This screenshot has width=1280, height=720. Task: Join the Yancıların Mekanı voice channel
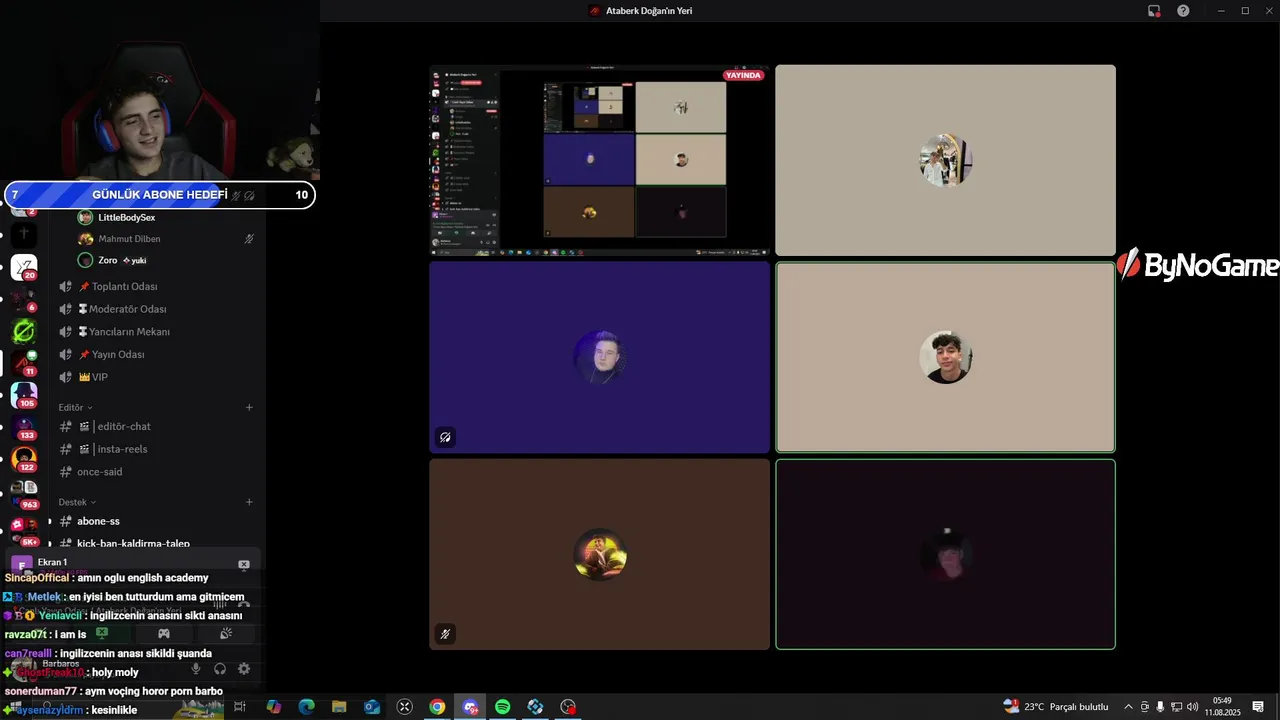click(x=155, y=332)
